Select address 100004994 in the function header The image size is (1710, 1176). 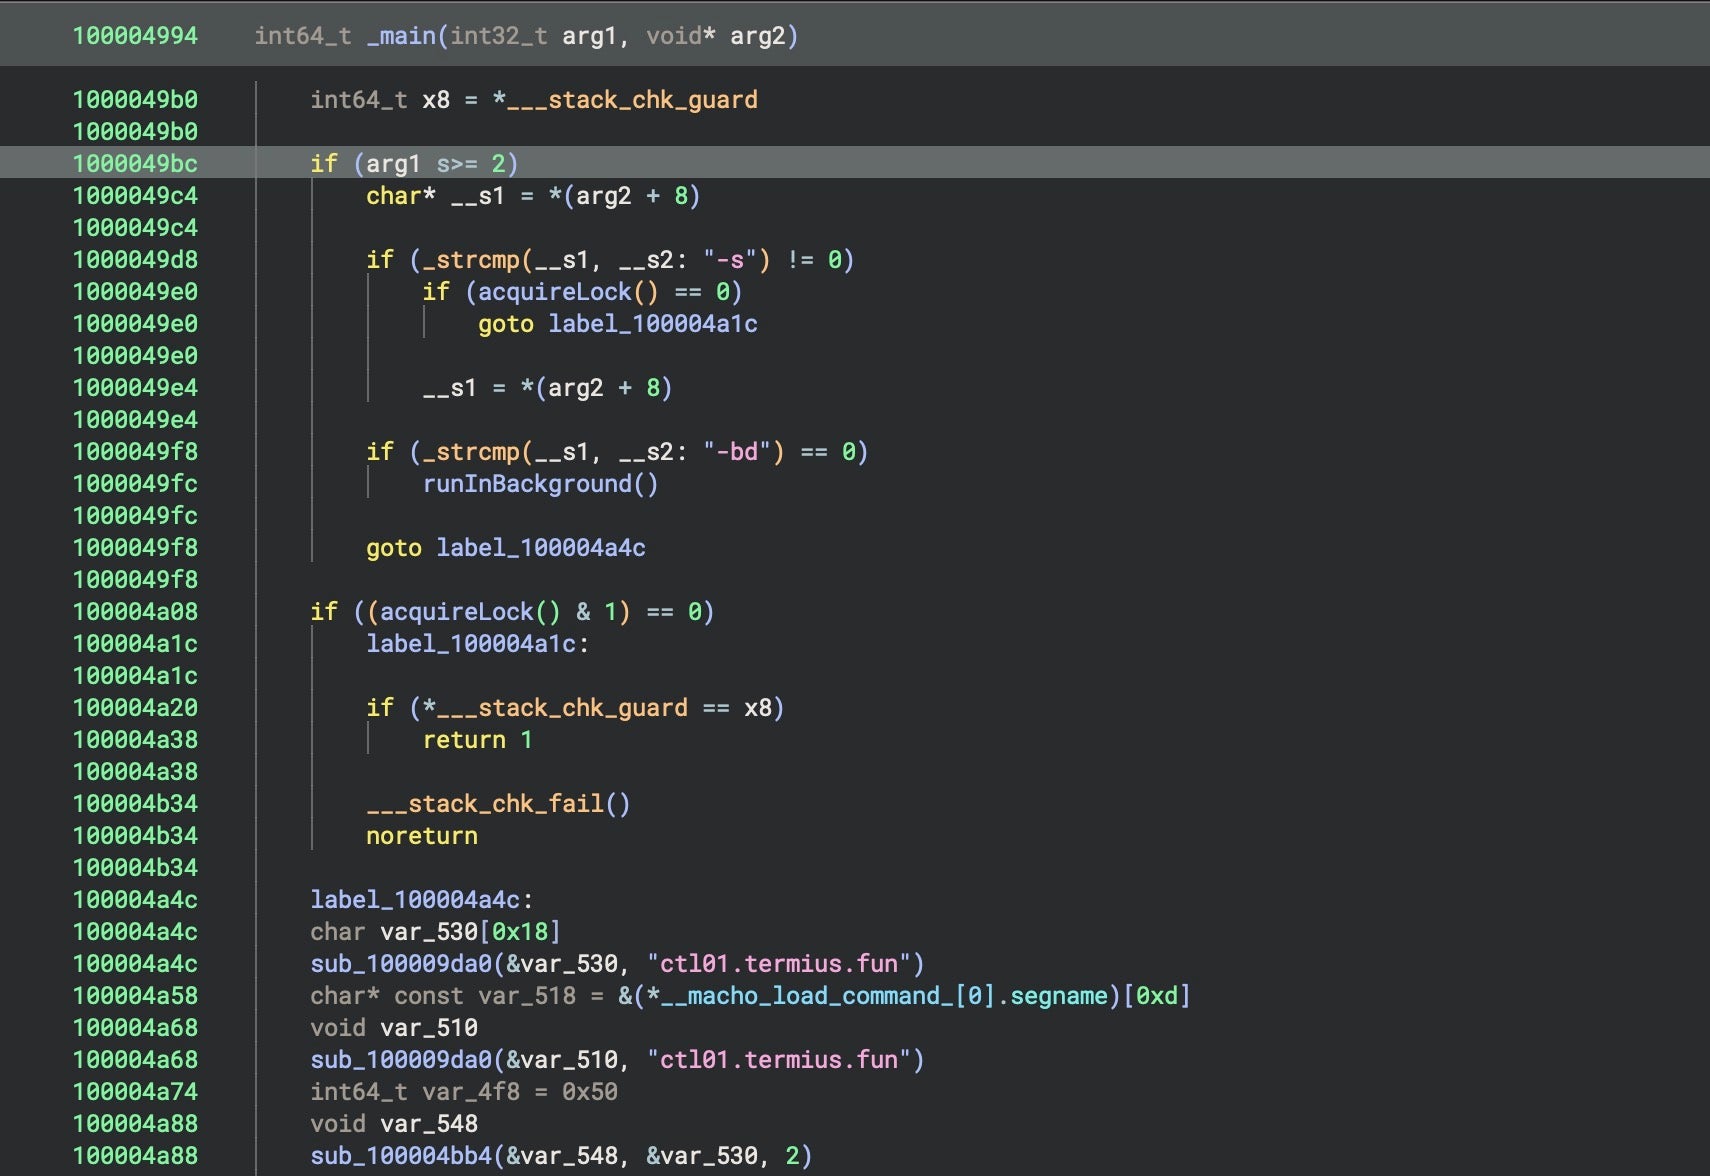(135, 36)
